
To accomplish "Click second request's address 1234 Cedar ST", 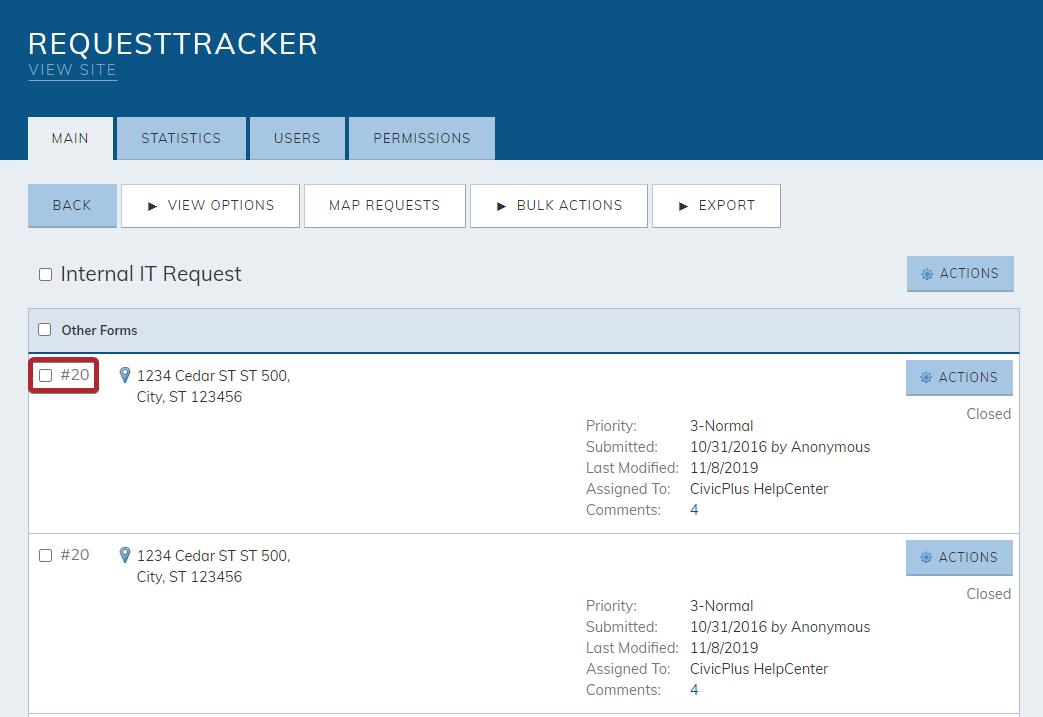I will (214, 566).
